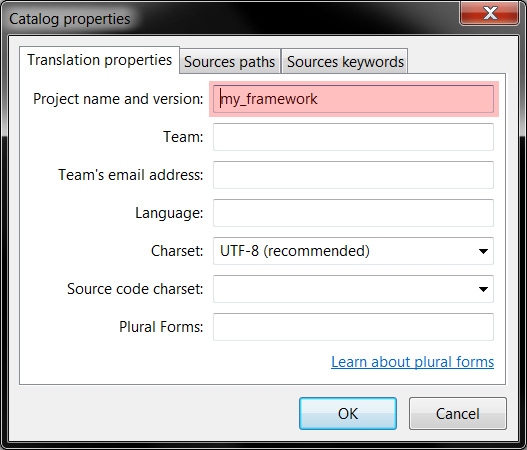
Task: Switch to the Sources paths tab
Action: point(230,62)
